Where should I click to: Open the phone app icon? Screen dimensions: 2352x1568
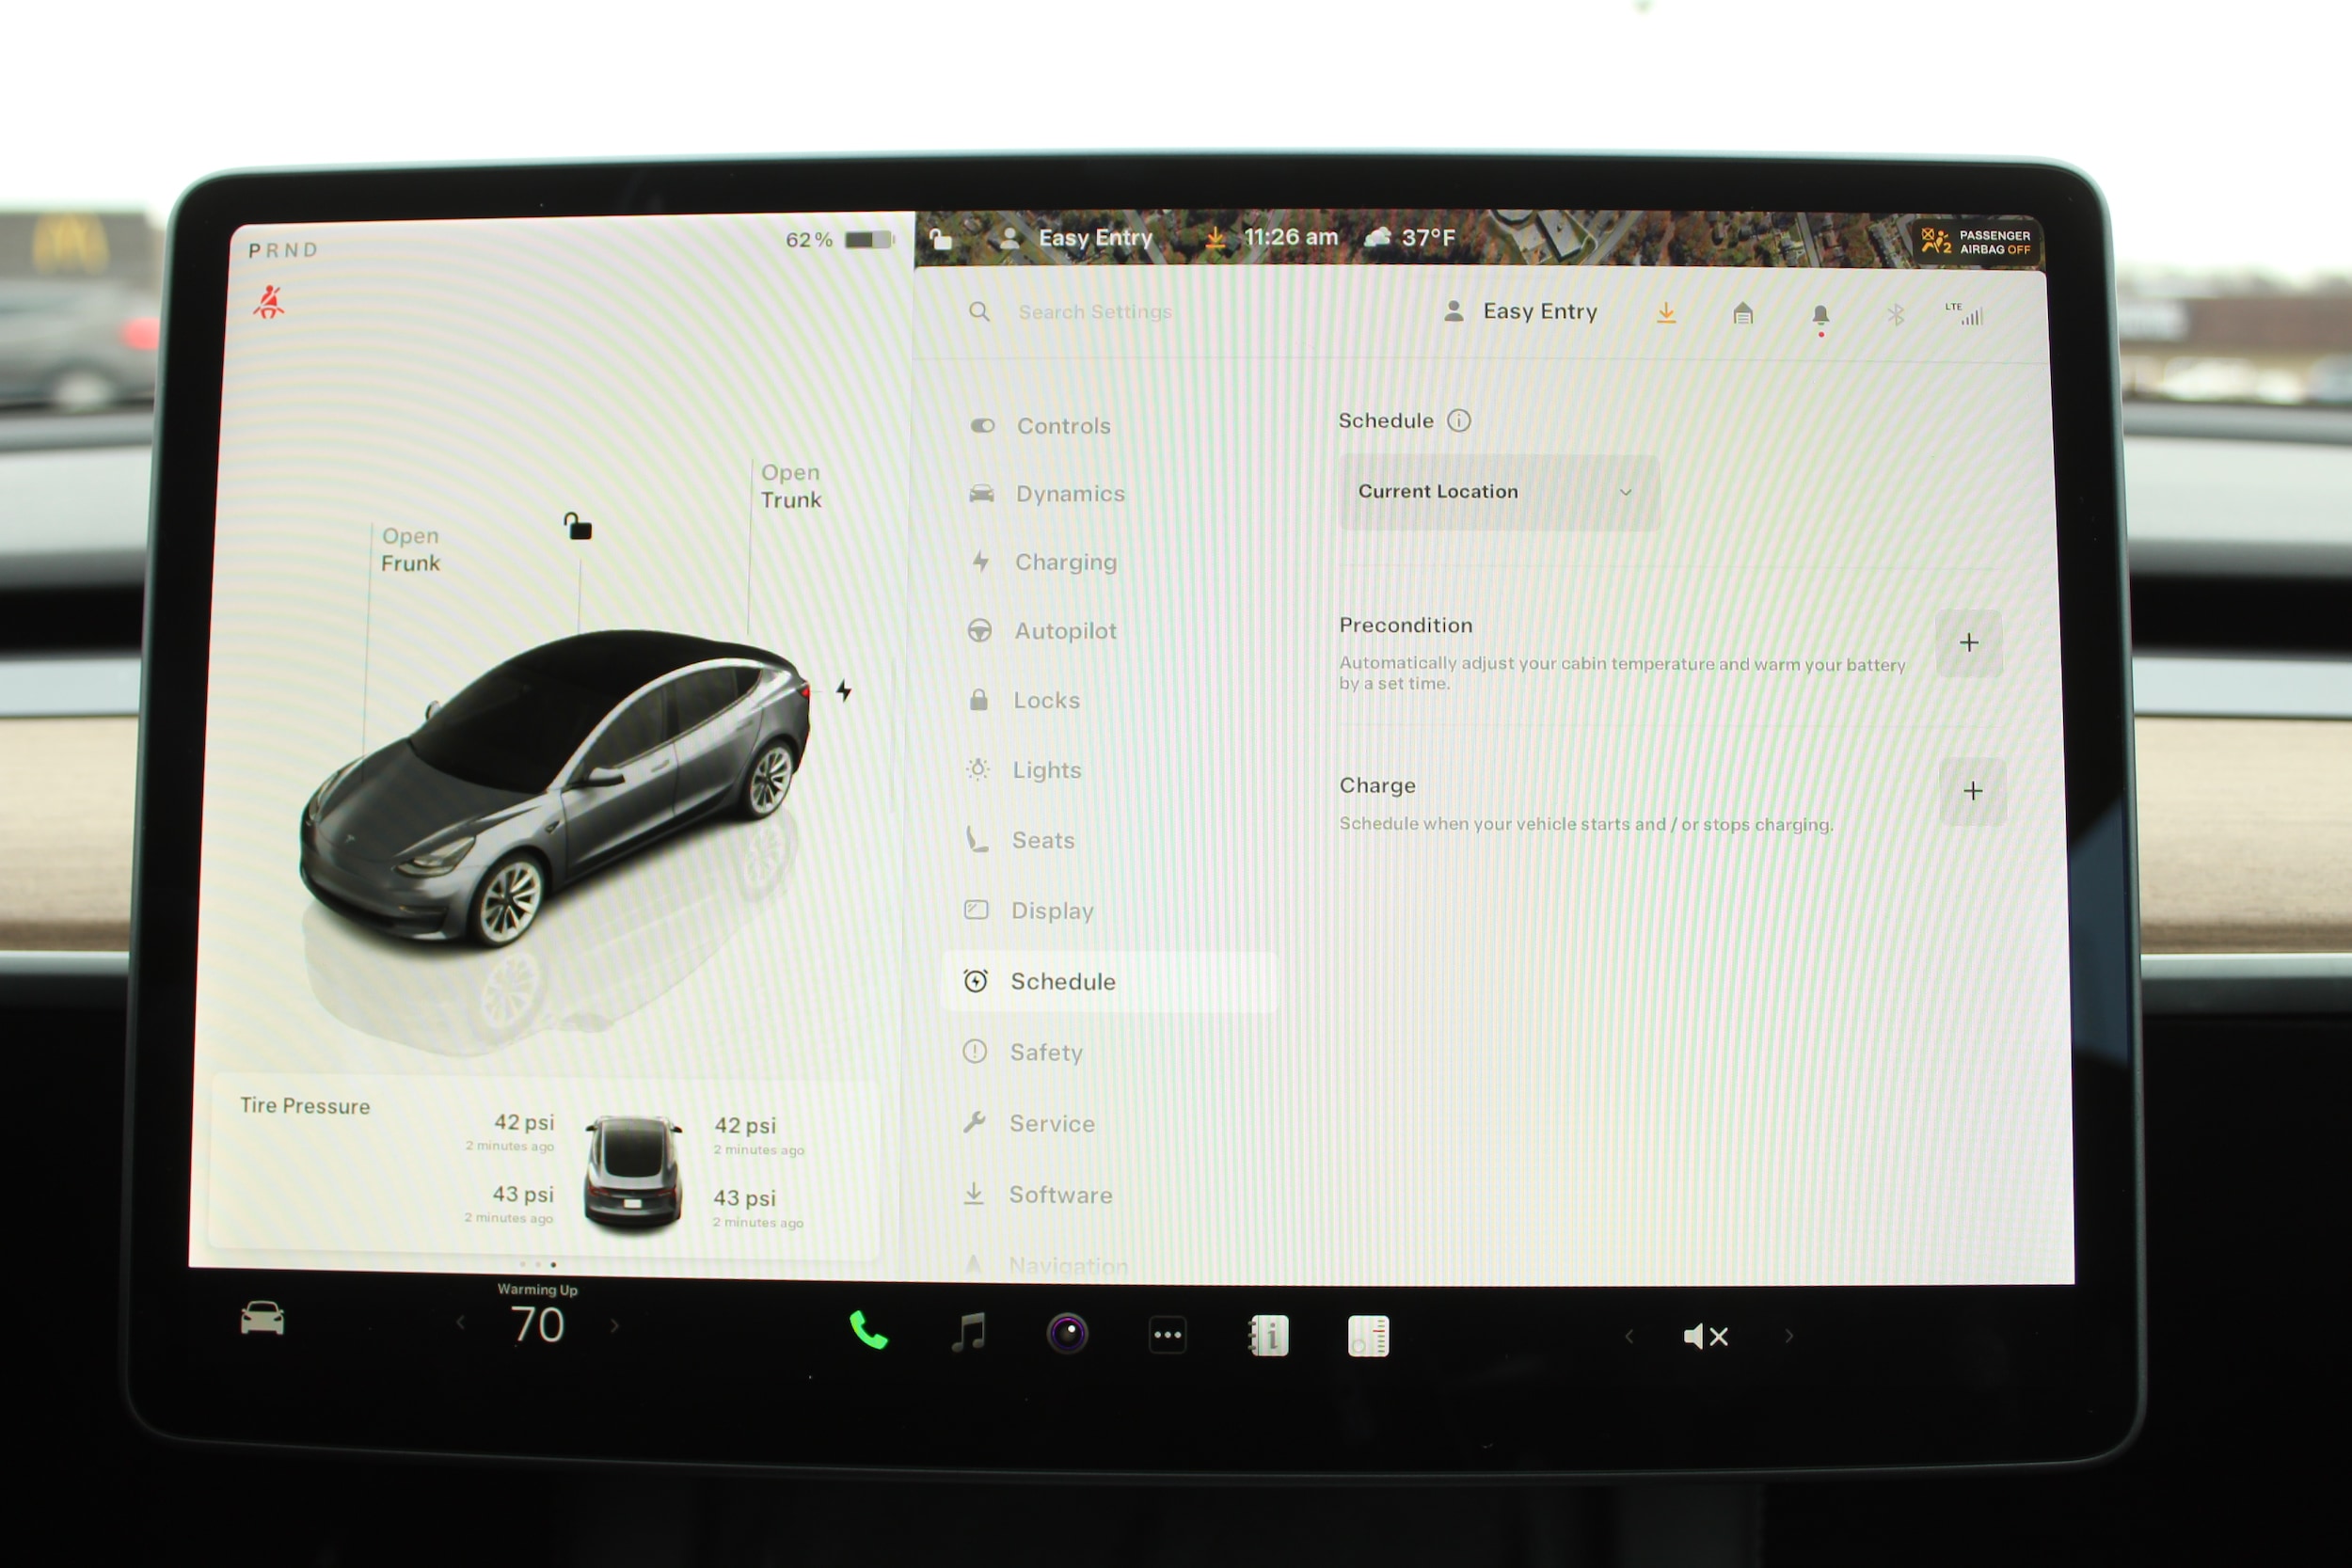pyautogui.click(x=868, y=1331)
